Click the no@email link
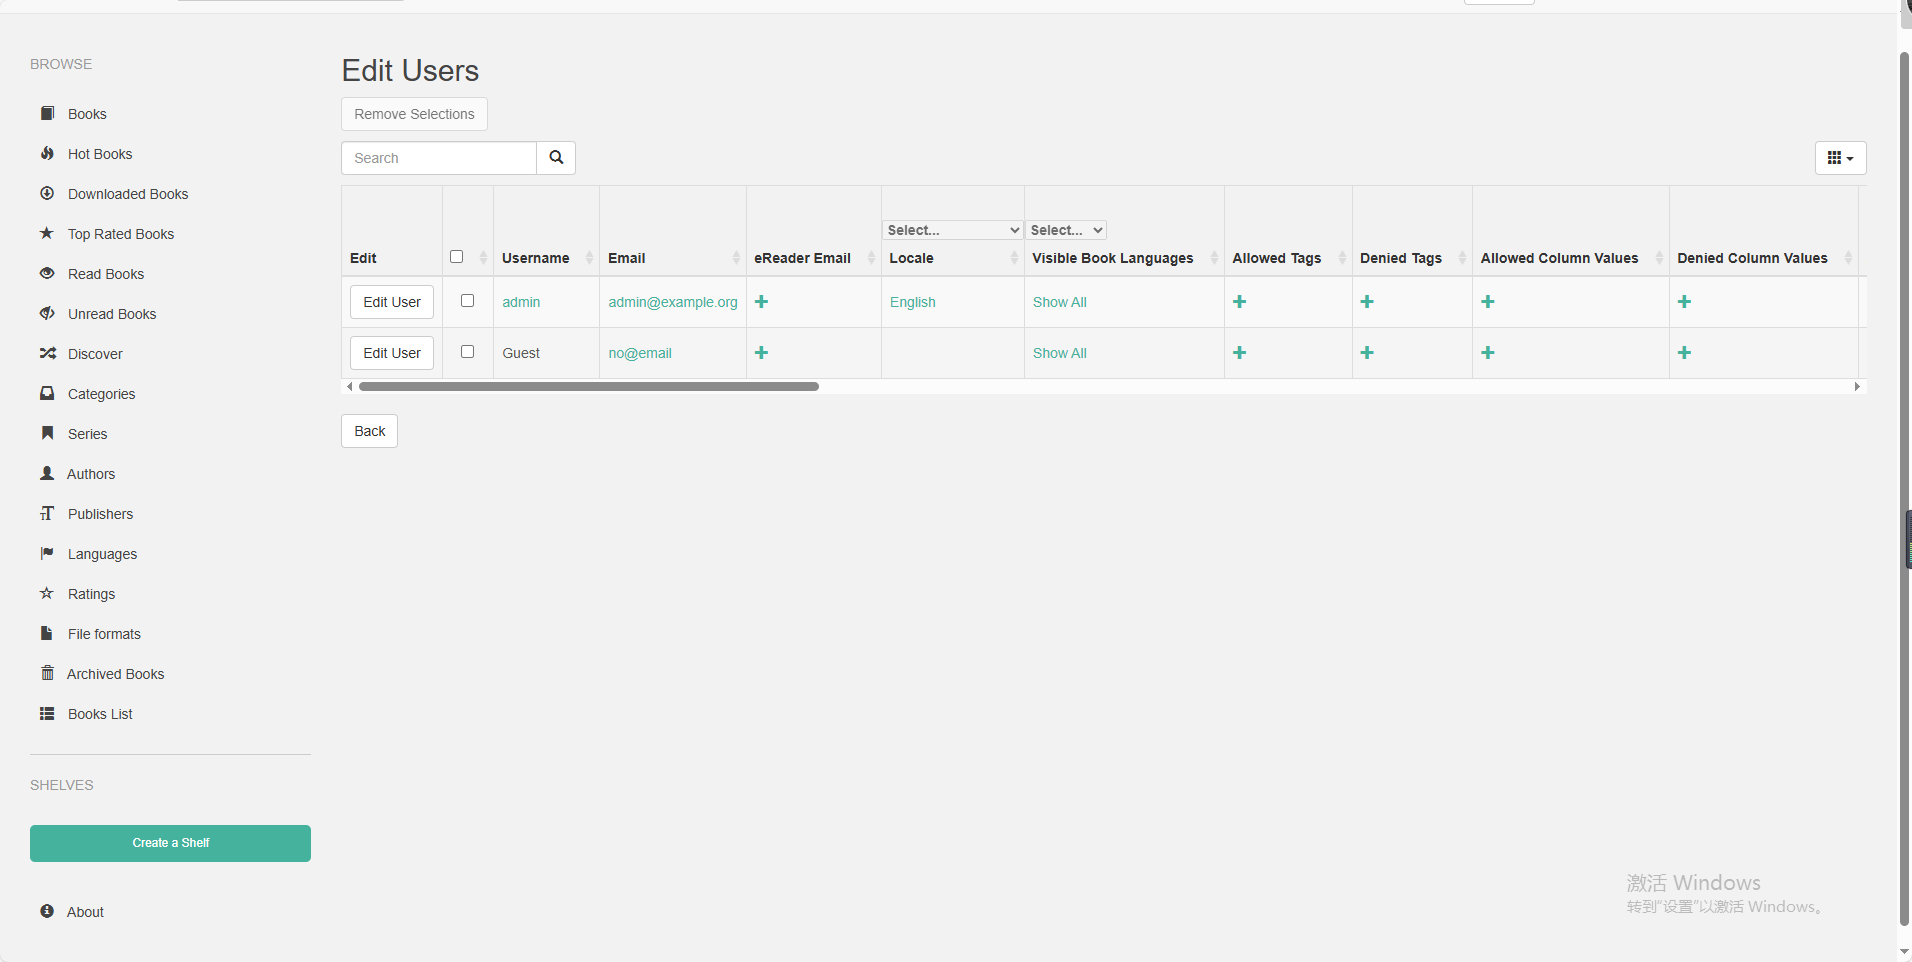Screen dimensions: 1912x962 [x=640, y=353]
